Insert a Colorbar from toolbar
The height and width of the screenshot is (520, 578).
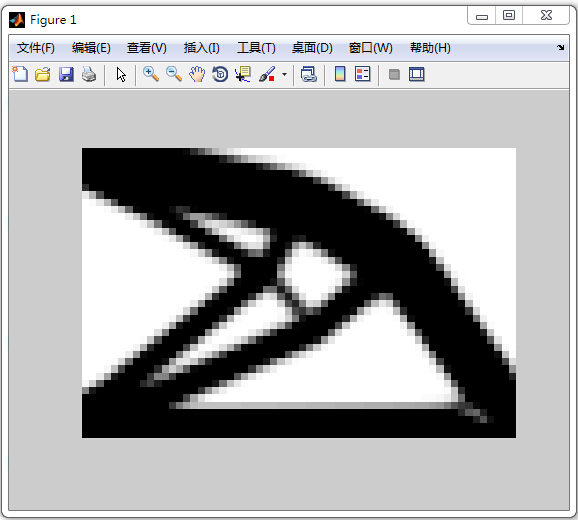click(340, 74)
